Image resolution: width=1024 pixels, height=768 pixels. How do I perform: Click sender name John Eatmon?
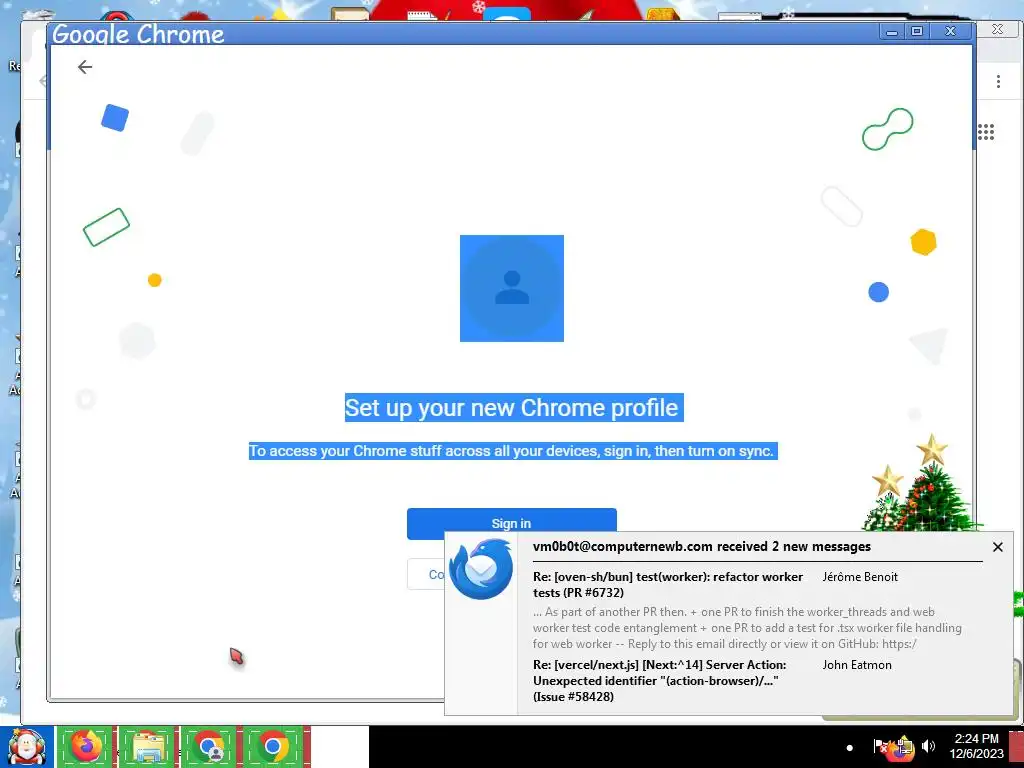(x=857, y=665)
